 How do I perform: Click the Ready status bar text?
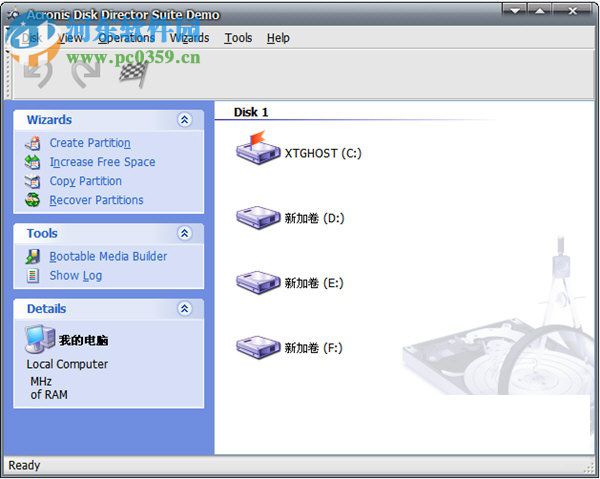(x=24, y=465)
